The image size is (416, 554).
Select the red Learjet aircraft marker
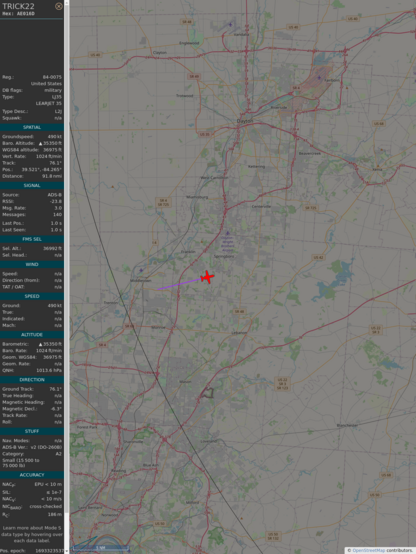207,277
